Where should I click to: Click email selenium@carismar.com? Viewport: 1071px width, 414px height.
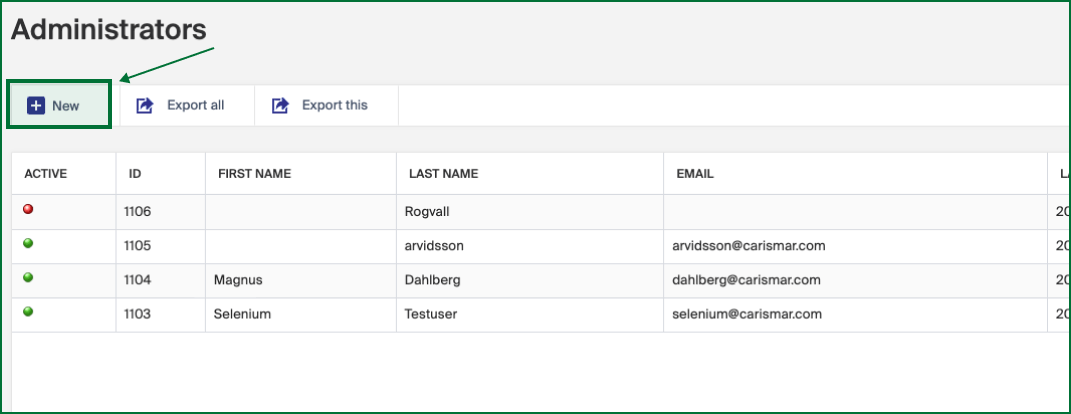747,314
